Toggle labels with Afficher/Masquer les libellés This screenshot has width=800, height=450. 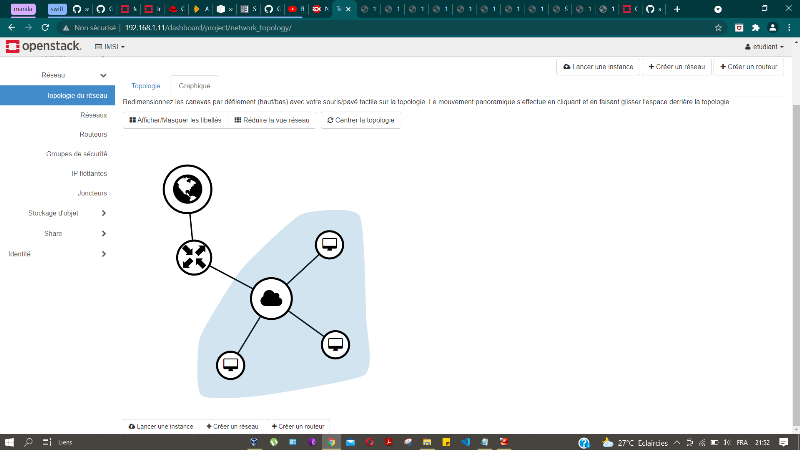(x=176, y=120)
